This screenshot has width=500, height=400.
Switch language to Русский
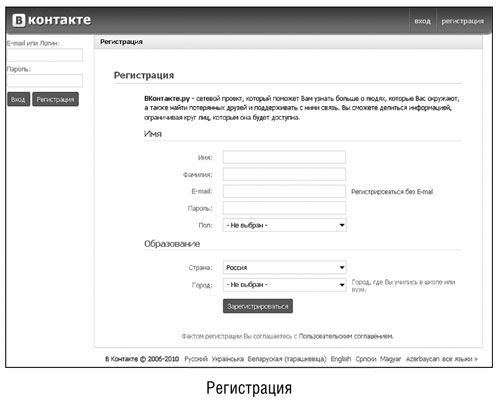click(x=196, y=359)
